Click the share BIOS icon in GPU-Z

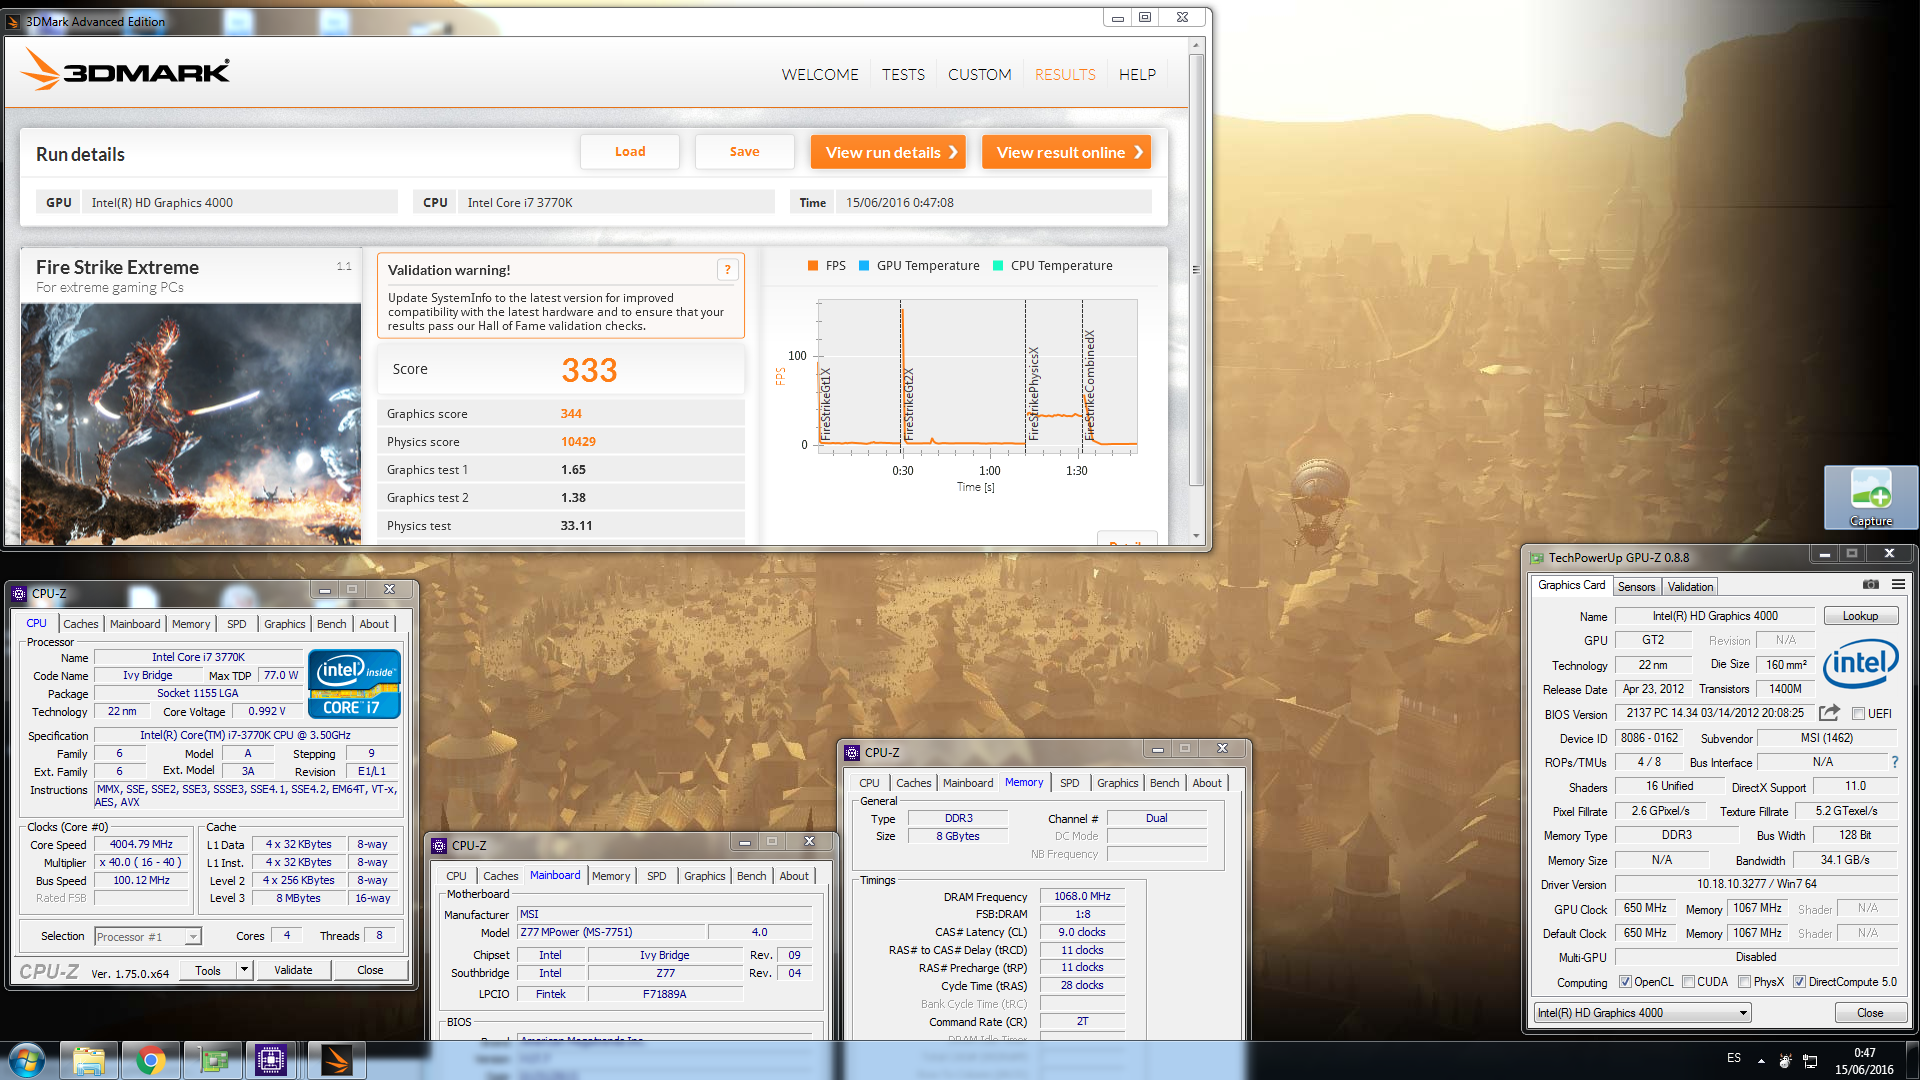point(1829,713)
